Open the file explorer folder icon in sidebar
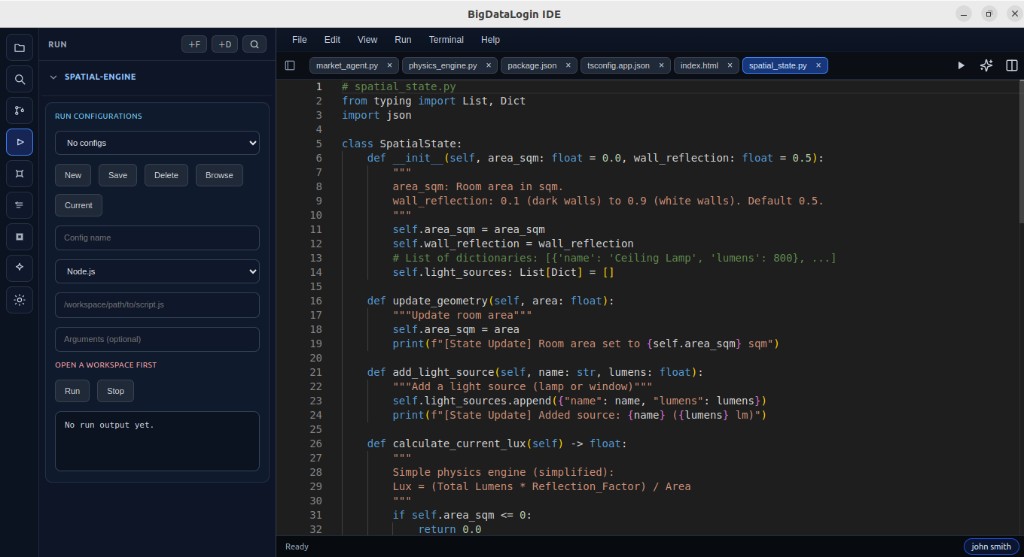The width and height of the screenshot is (1024, 557). click(20, 48)
